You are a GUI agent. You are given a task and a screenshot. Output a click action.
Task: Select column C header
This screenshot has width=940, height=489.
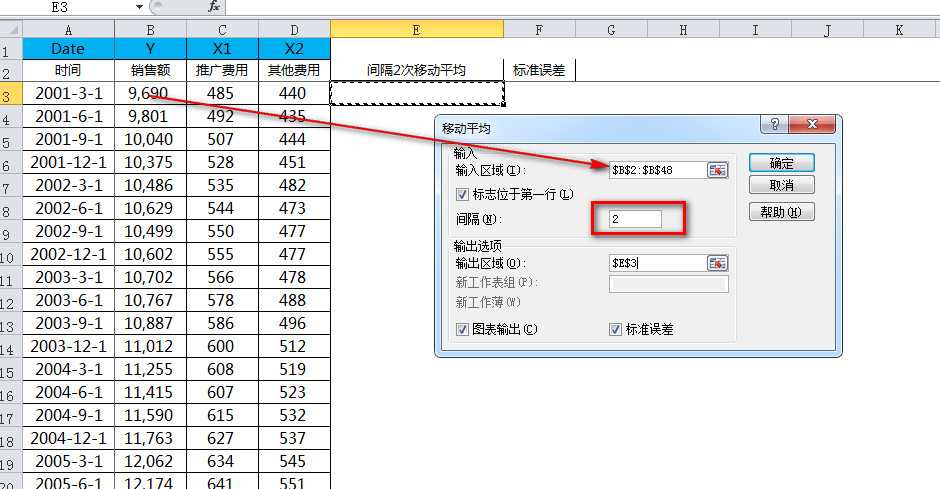[x=222, y=29]
